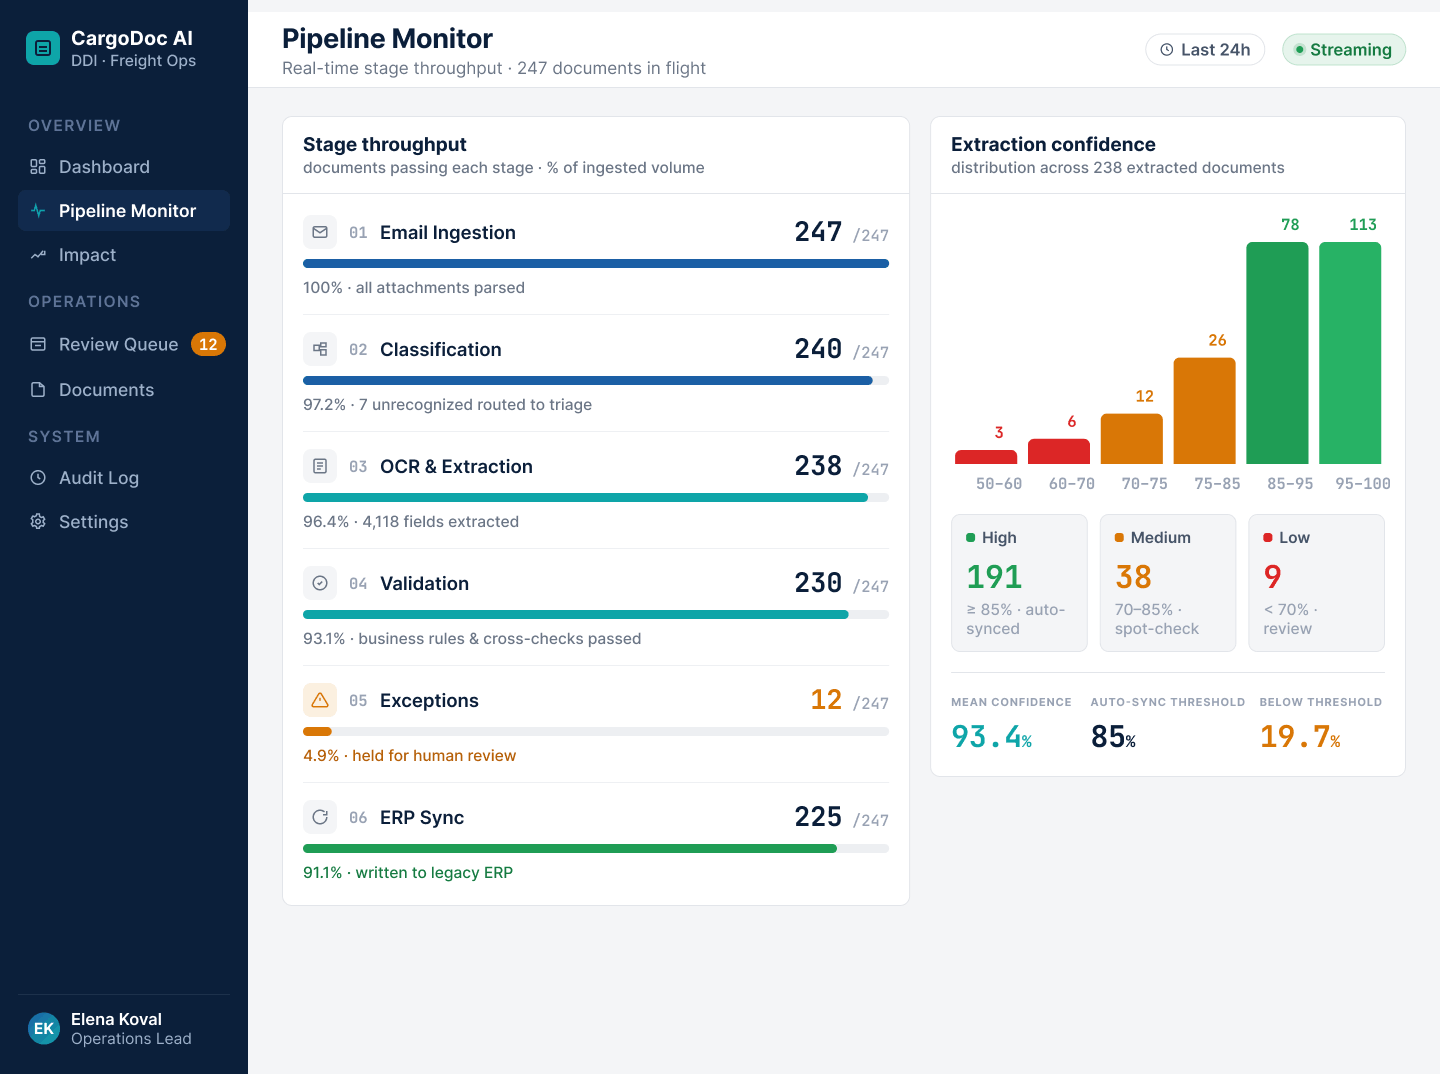The image size is (1440, 1074).
Task: Toggle the Streaming status pill
Action: point(1344,50)
